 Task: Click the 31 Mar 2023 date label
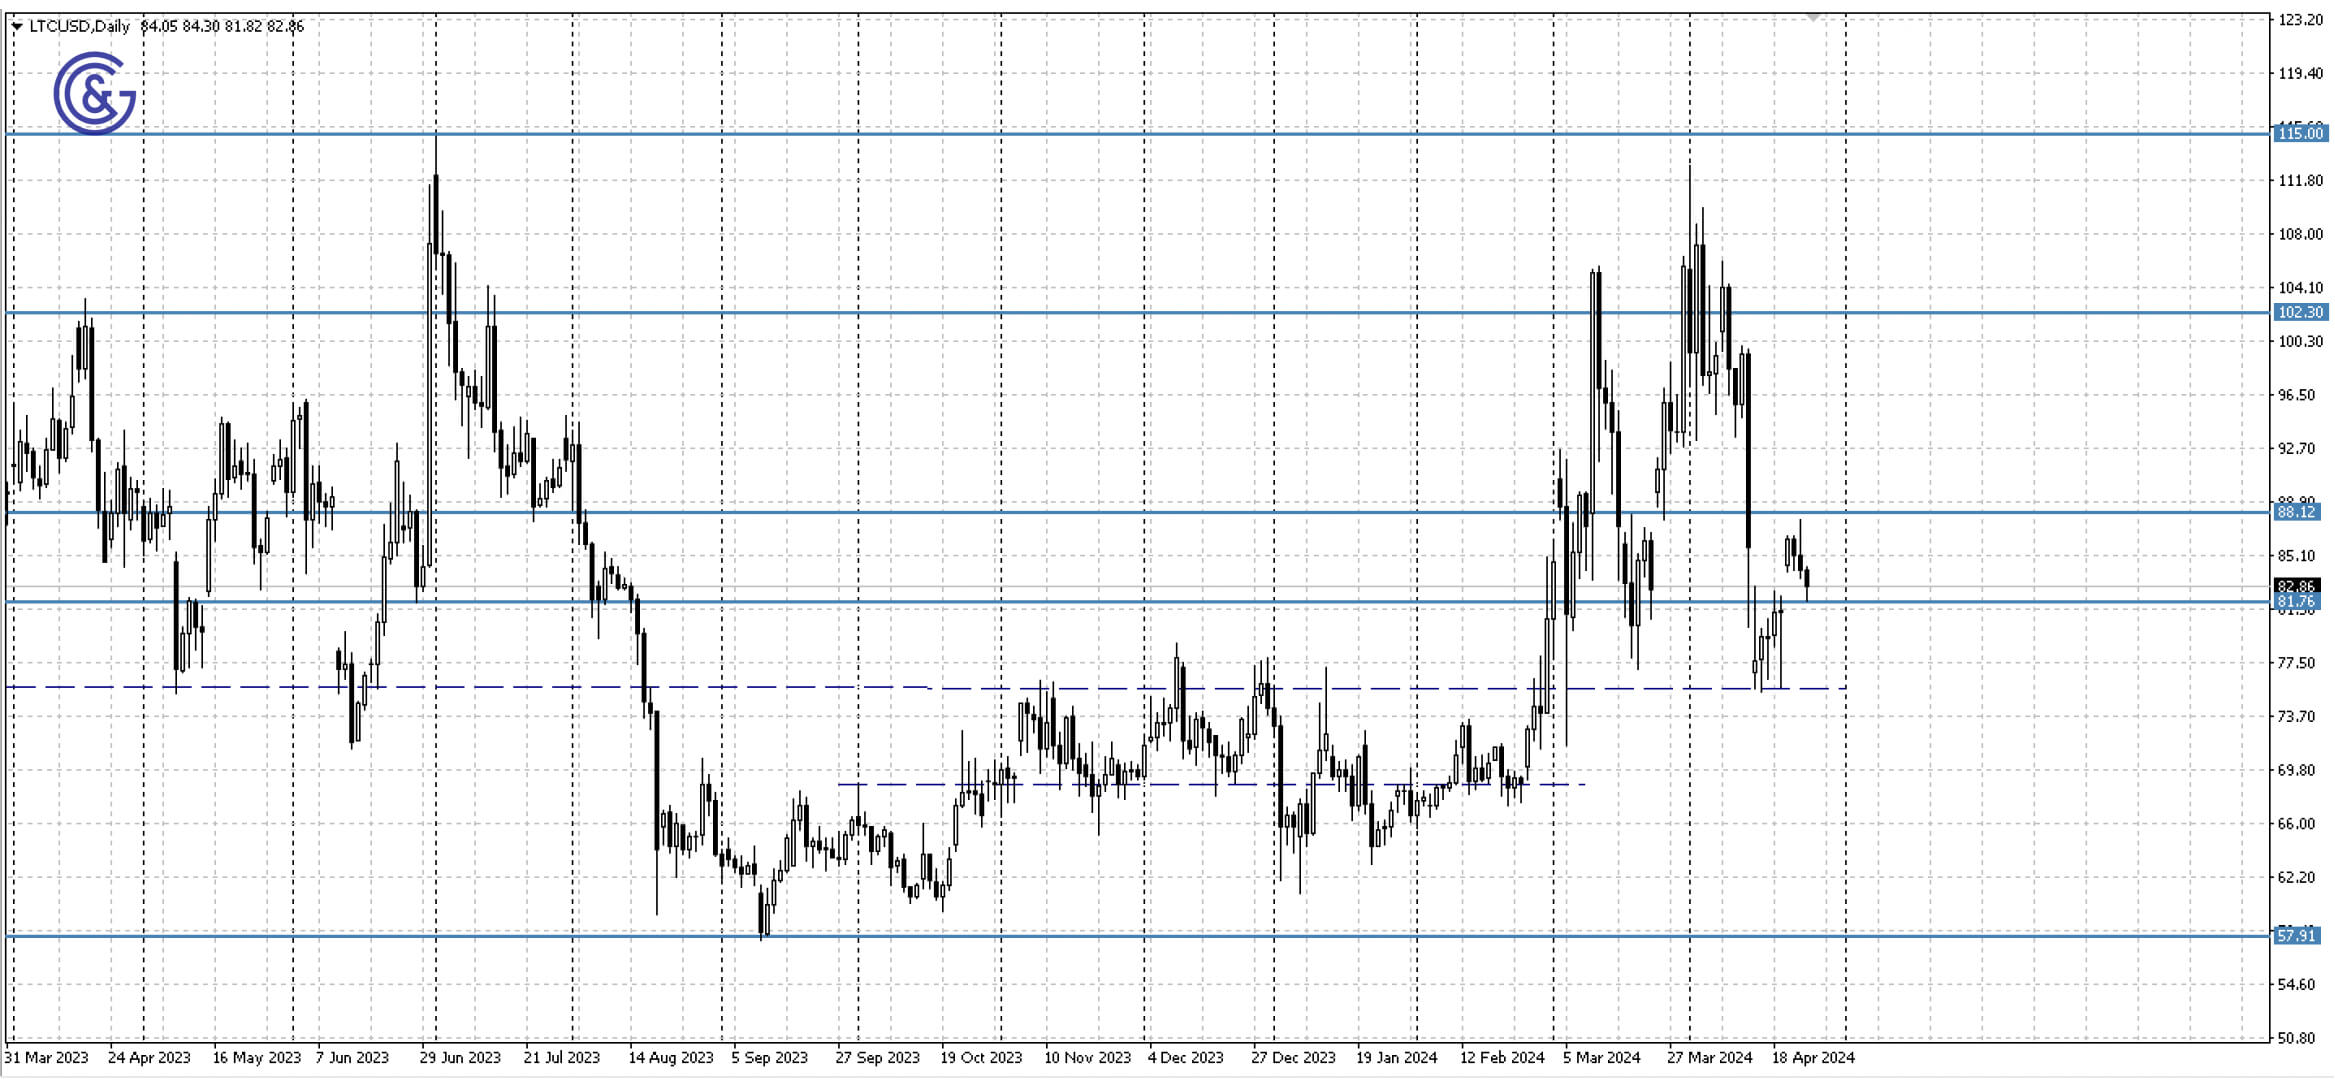click(47, 1057)
